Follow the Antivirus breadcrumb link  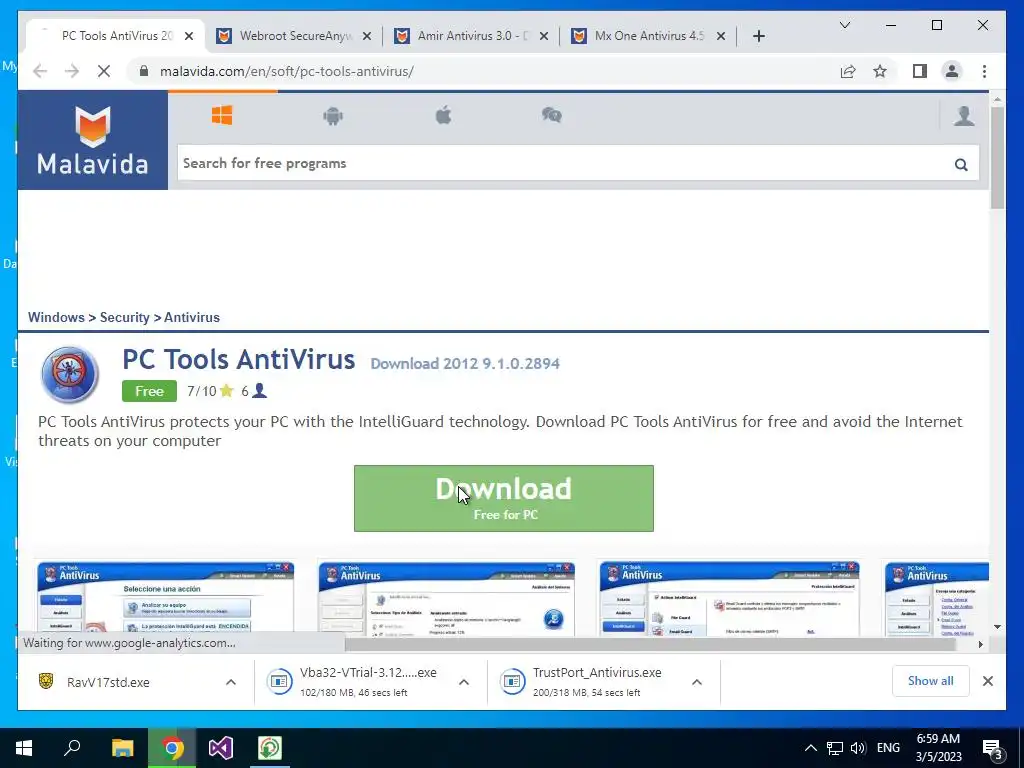click(192, 317)
